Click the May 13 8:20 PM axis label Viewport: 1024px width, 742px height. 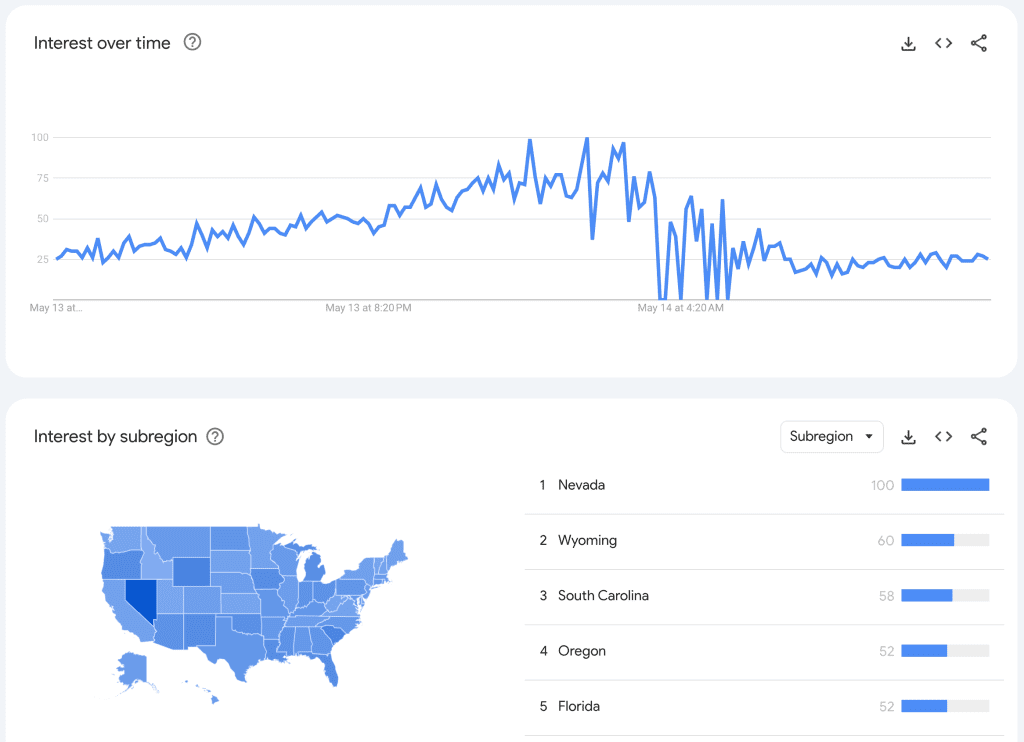[x=368, y=308]
